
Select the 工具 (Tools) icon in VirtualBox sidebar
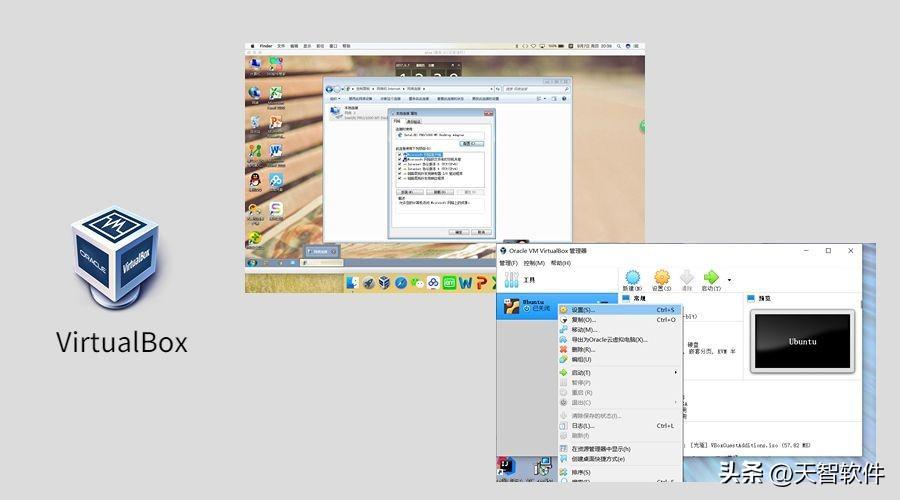(512, 280)
